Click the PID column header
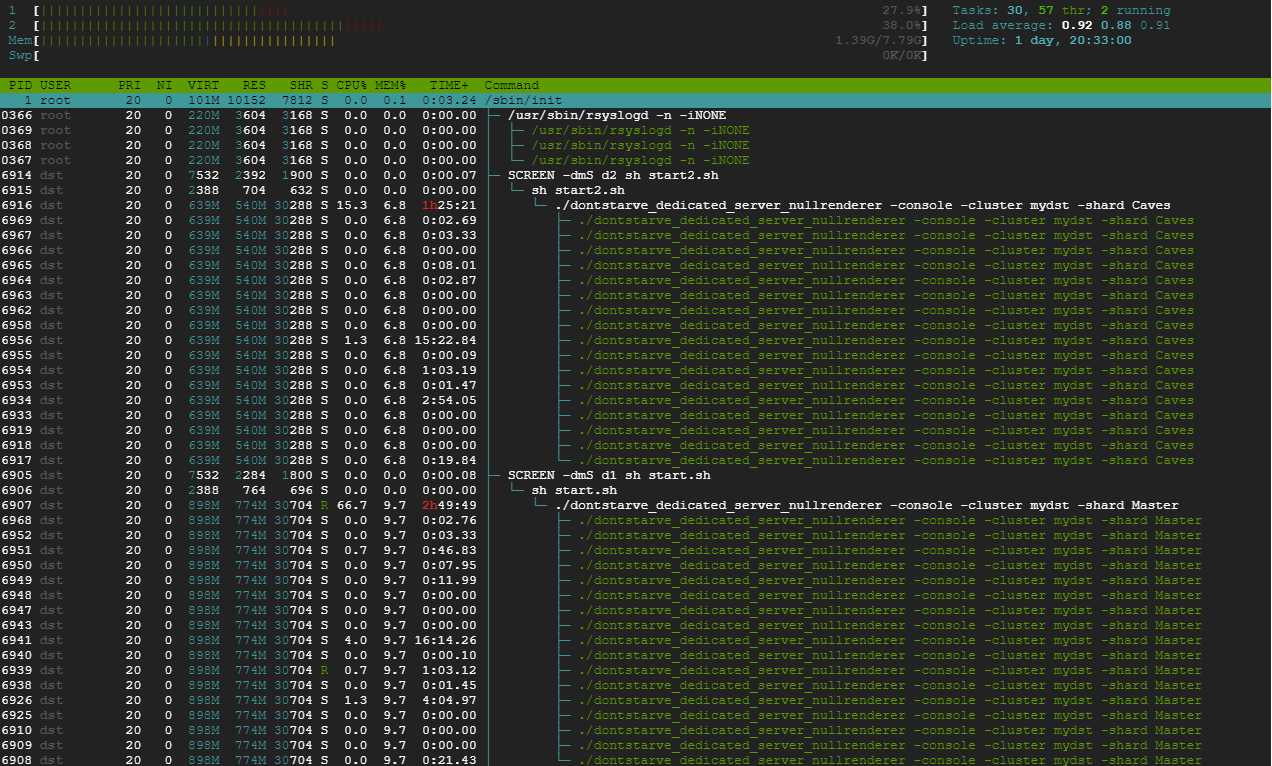The height and width of the screenshot is (766, 1272). pyautogui.click(x=20, y=86)
